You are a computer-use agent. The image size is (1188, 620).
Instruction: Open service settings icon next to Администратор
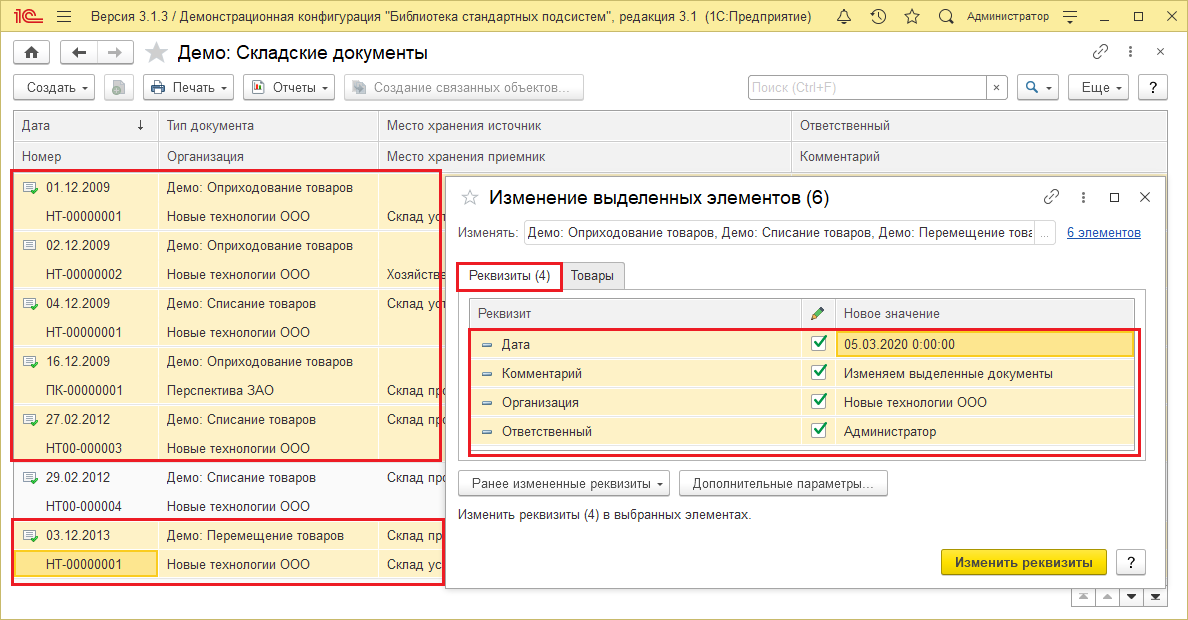click(1070, 17)
